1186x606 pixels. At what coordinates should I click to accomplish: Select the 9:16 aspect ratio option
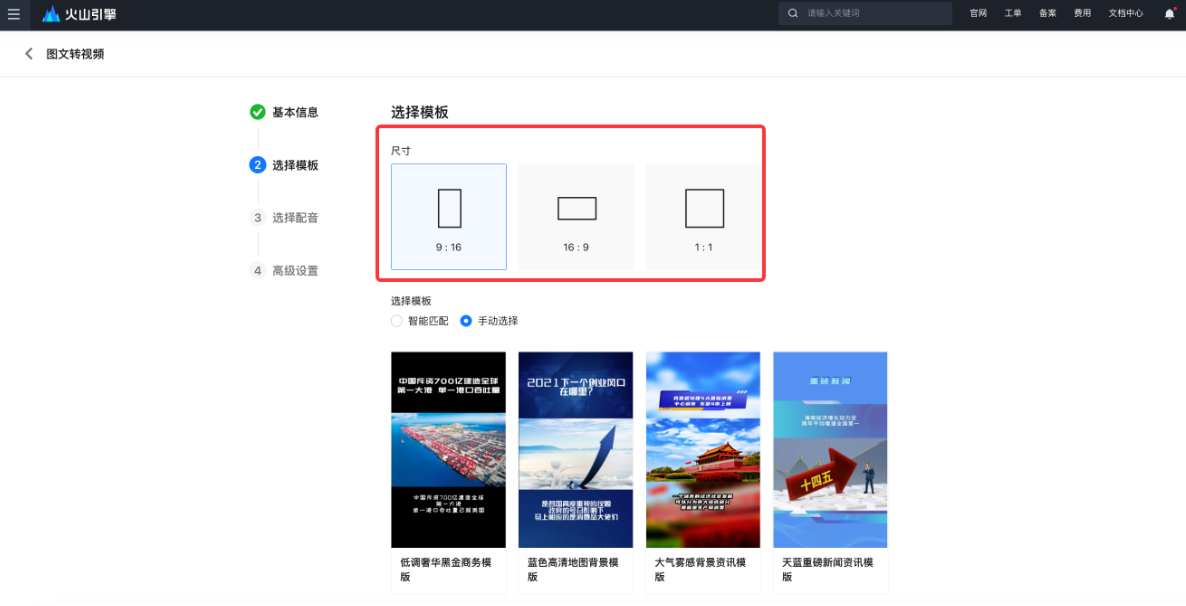448,216
